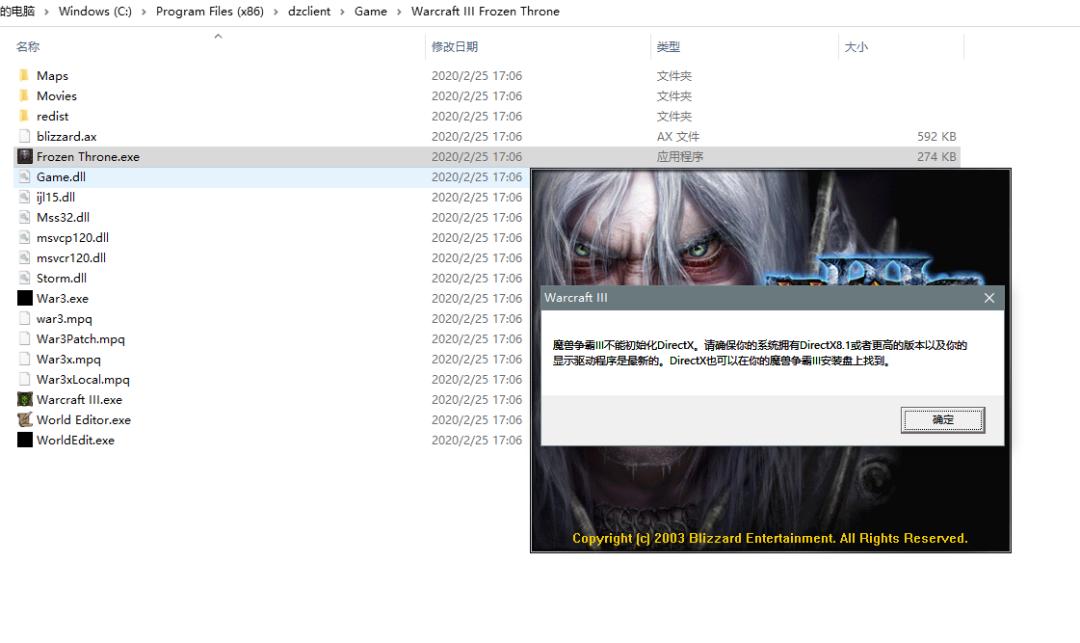Click the Storm.dll file icon
The width and height of the screenshot is (1080, 643).
tap(24, 278)
